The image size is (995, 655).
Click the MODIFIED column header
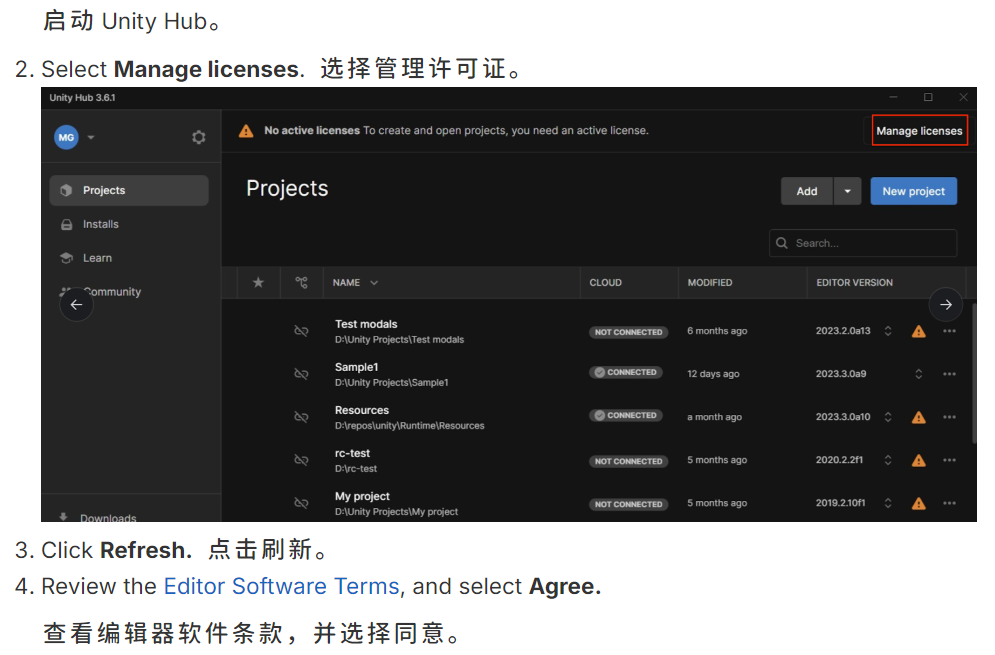[709, 282]
